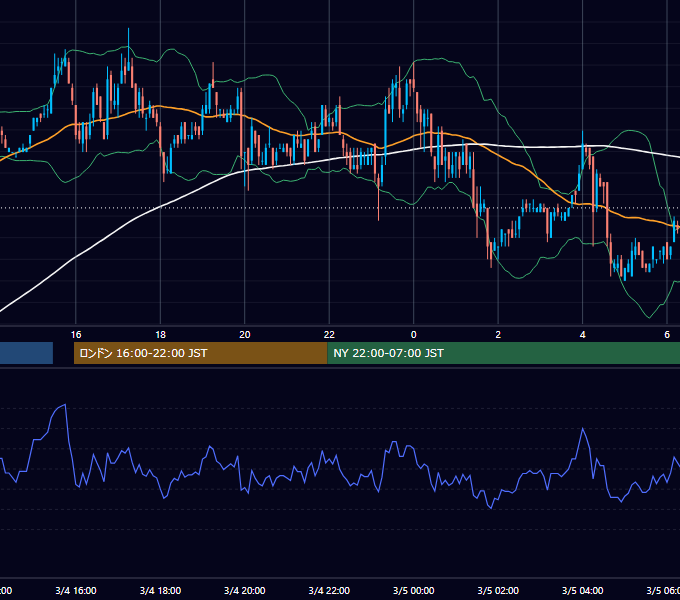This screenshot has width=680, height=600.
Task: Click the 2 hour label on the price chart axis
Action: click(x=498, y=334)
